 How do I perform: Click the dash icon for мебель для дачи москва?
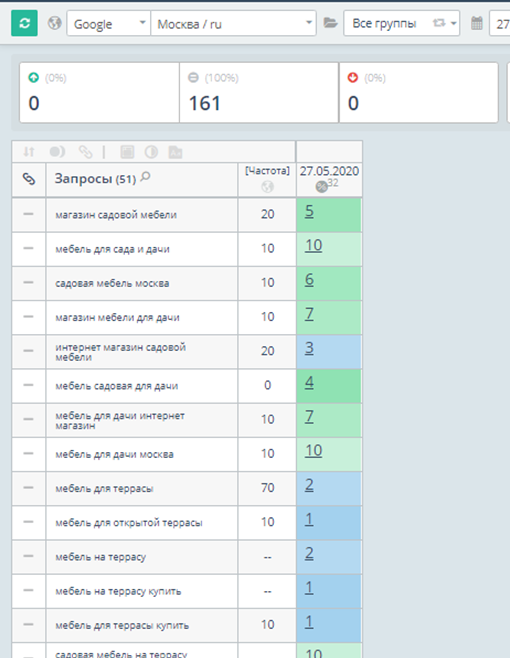(28, 454)
